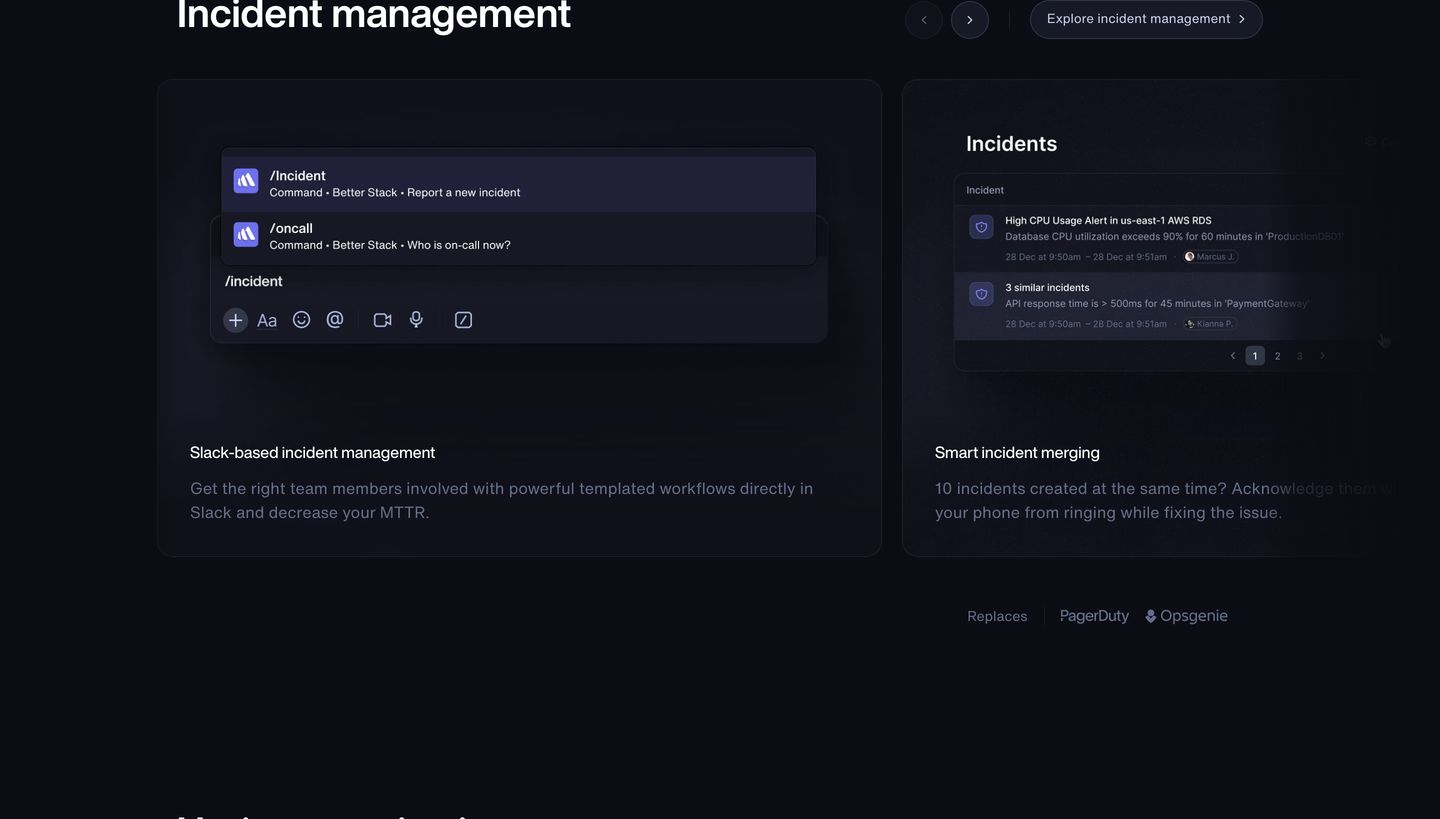Viewport: 1440px width, 819px height.
Task: Go to previous carousel slide arrow
Action: (924, 20)
